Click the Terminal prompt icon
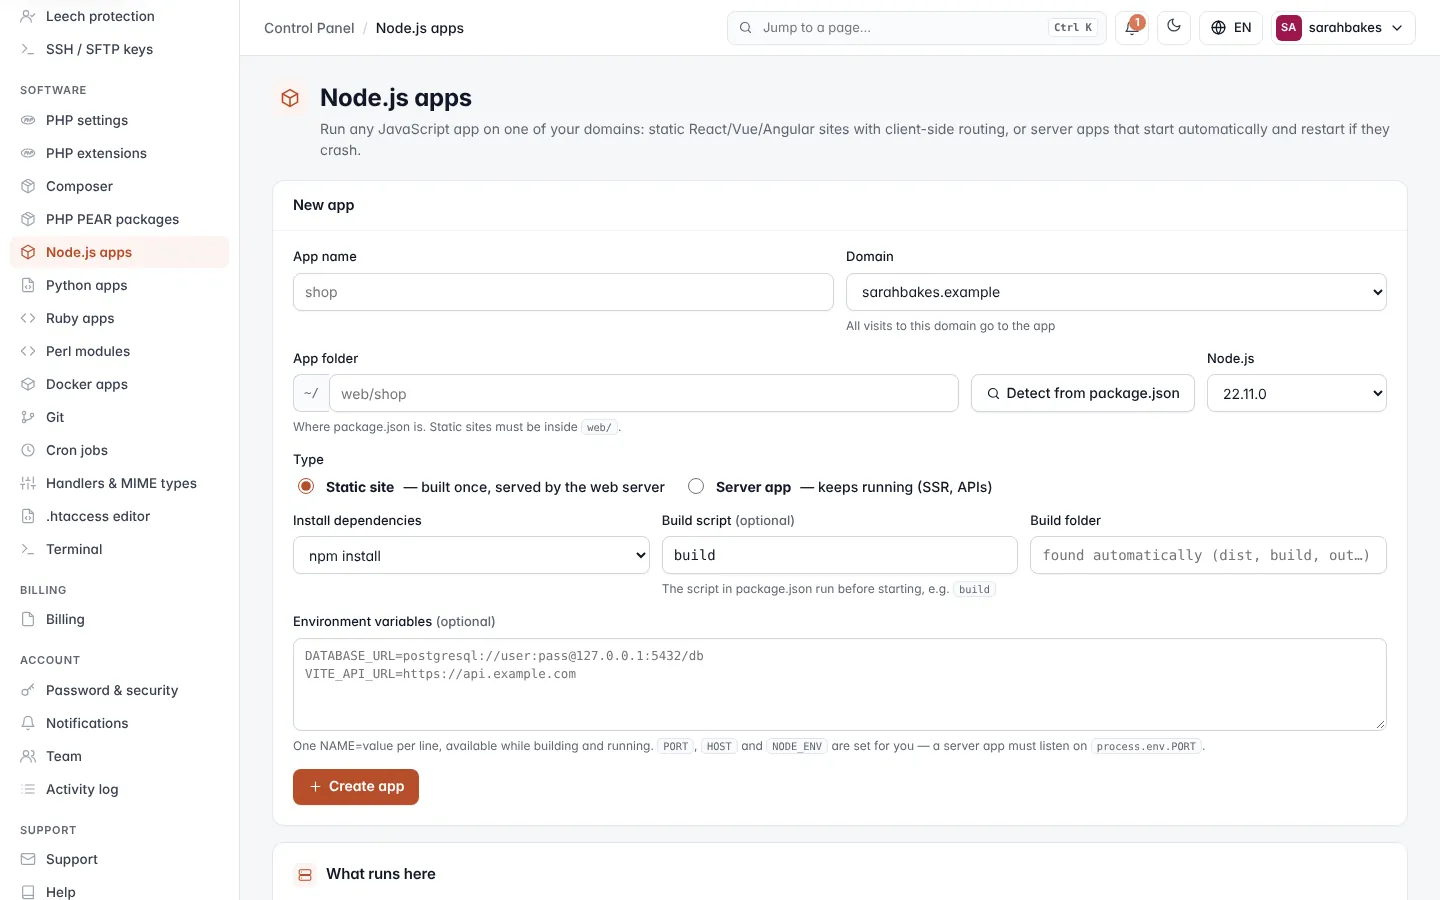This screenshot has height=900, width=1440. 28,549
